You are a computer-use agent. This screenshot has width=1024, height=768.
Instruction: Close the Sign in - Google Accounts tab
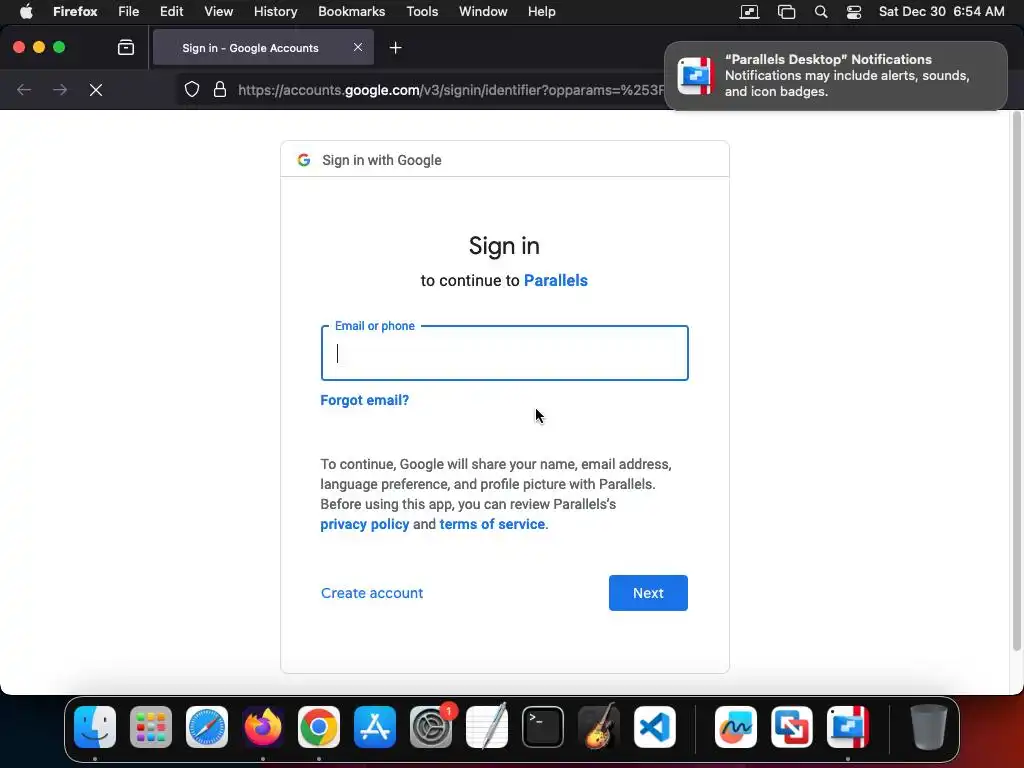click(358, 47)
